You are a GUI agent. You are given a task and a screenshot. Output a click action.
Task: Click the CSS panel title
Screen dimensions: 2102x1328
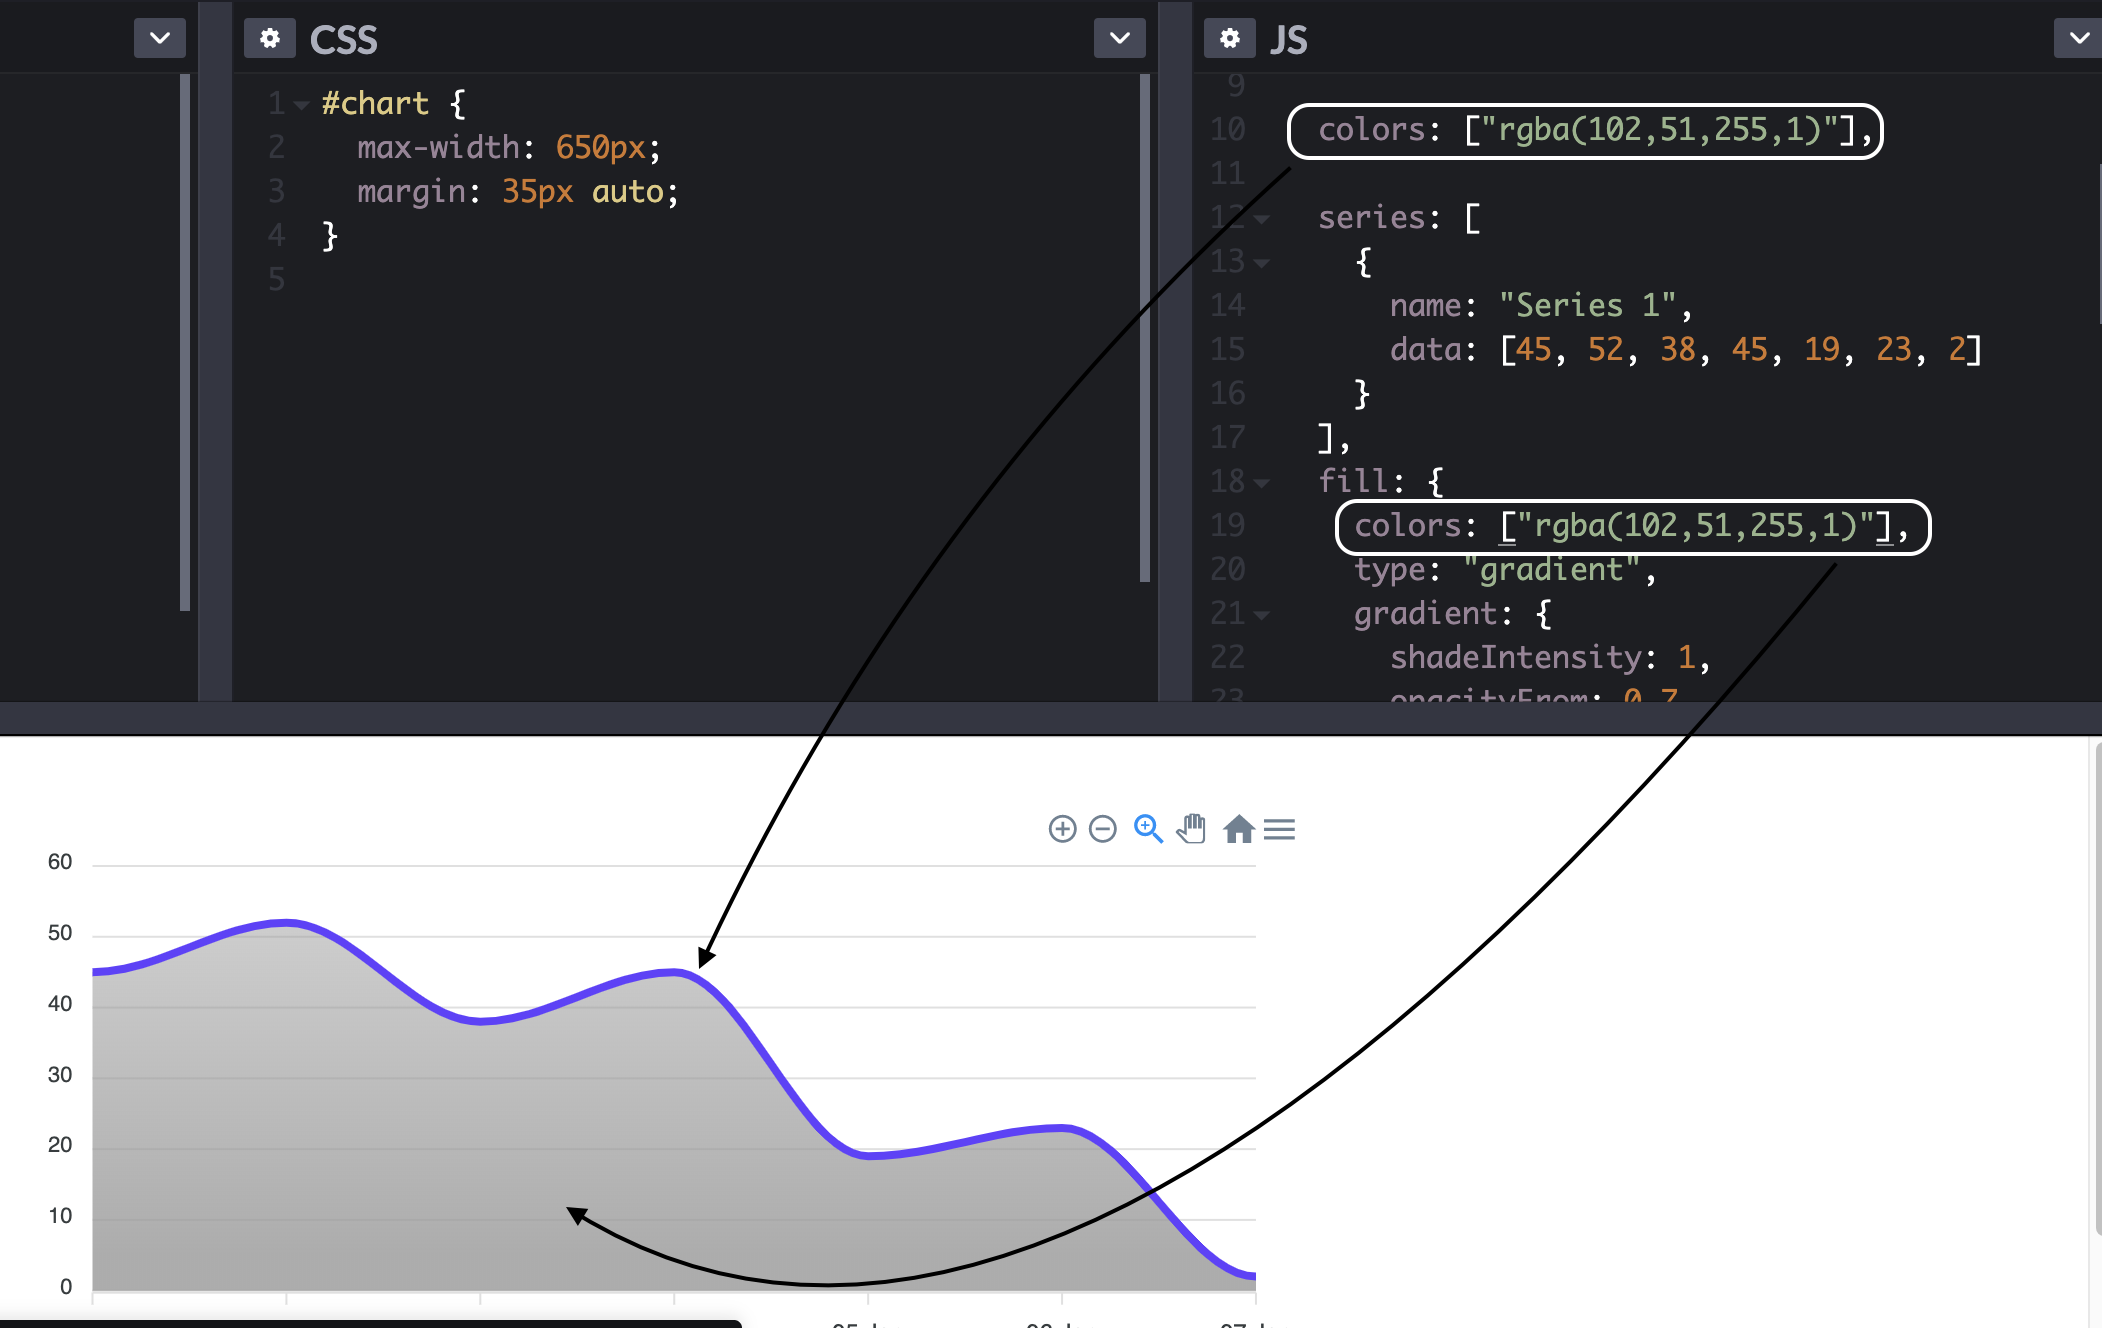pyautogui.click(x=343, y=40)
